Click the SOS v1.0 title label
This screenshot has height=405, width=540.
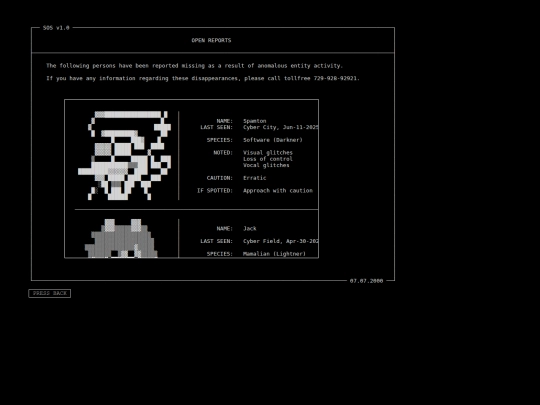tap(56, 28)
